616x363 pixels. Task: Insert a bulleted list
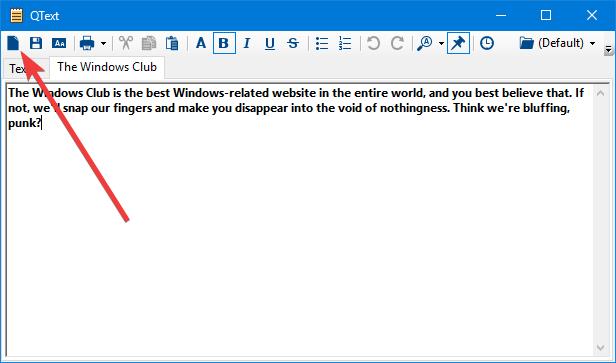click(x=322, y=43)
